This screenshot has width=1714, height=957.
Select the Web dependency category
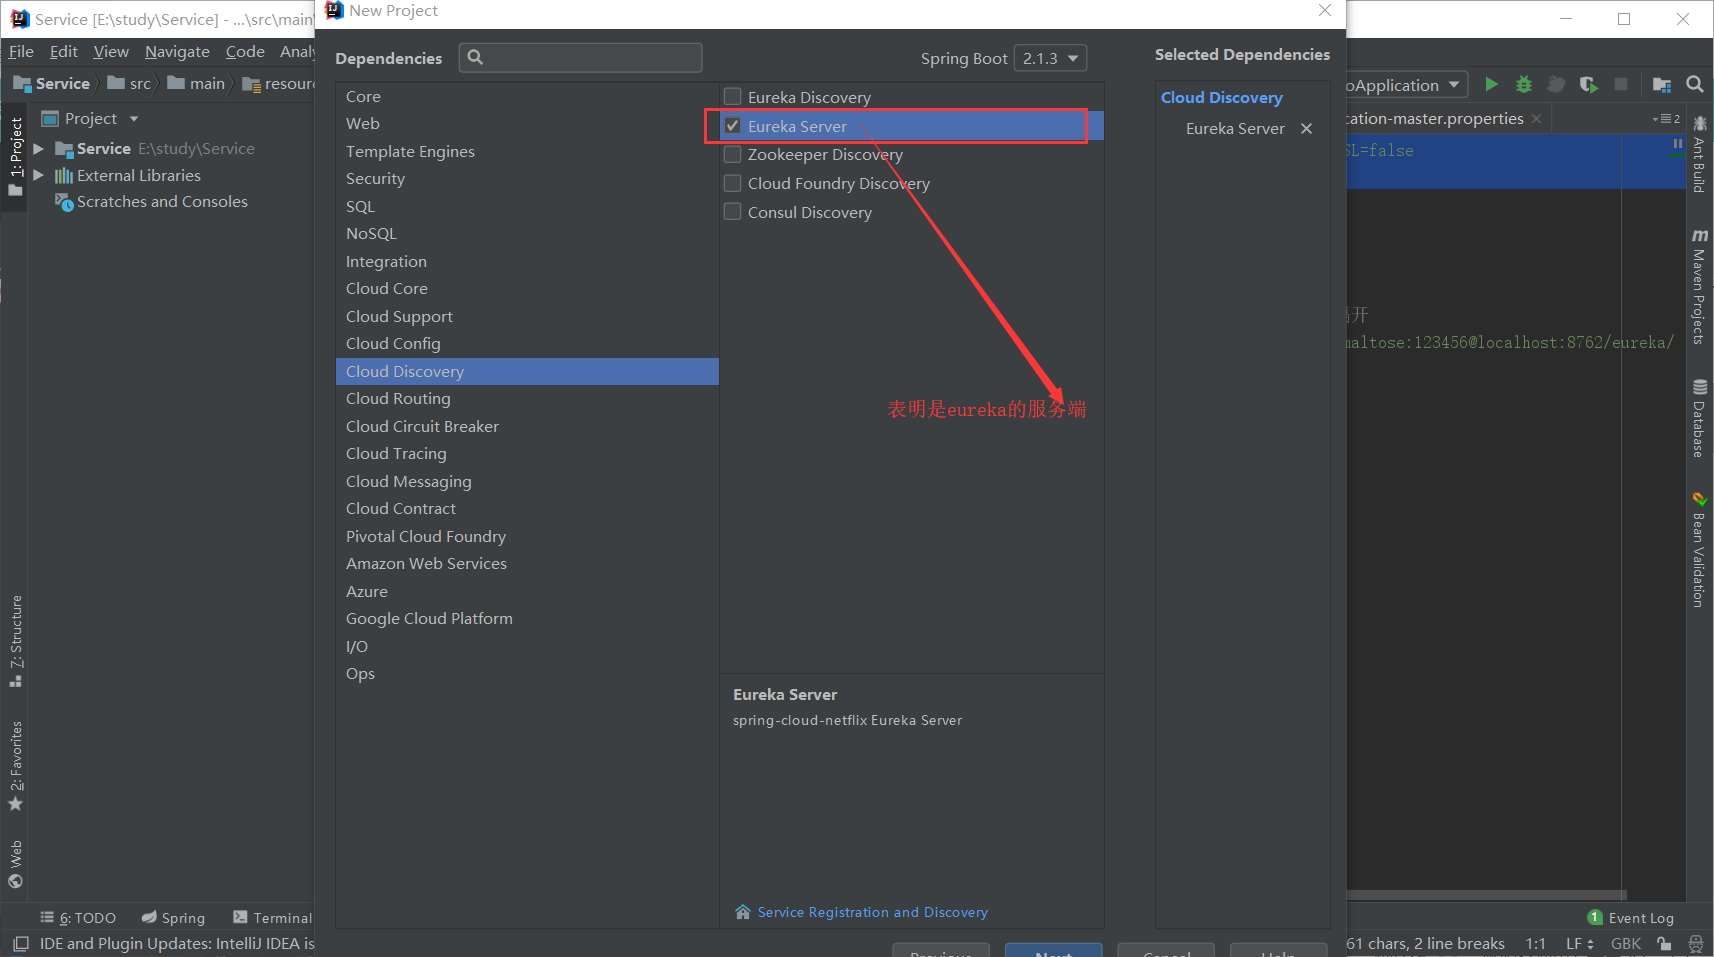(x=527, y=124)
